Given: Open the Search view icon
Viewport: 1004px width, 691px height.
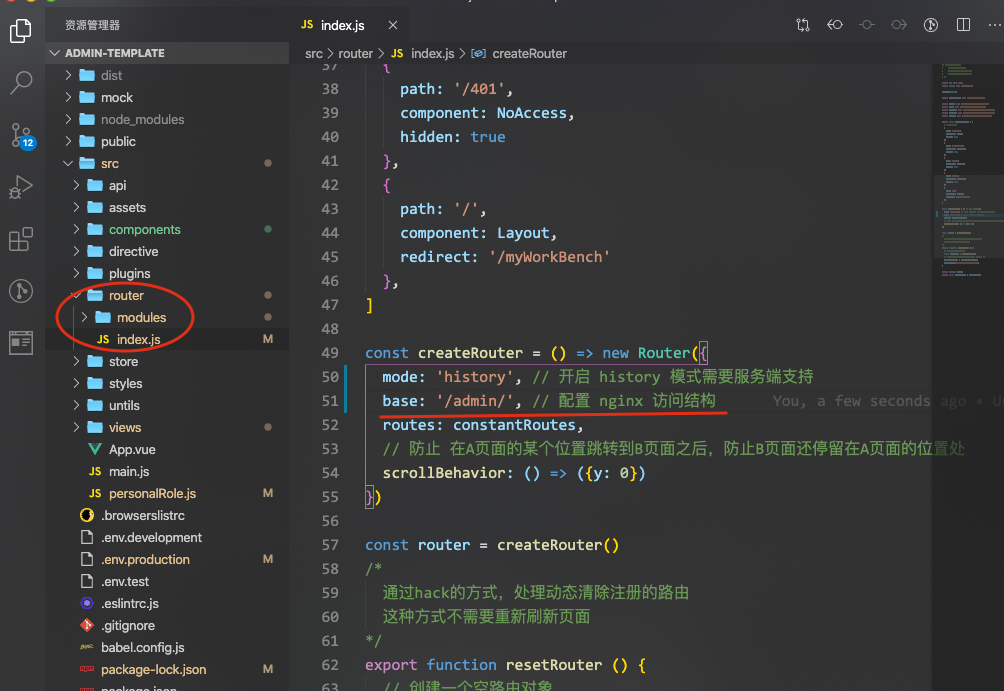Looking at the screenshot, I should (x=20, y=83).
